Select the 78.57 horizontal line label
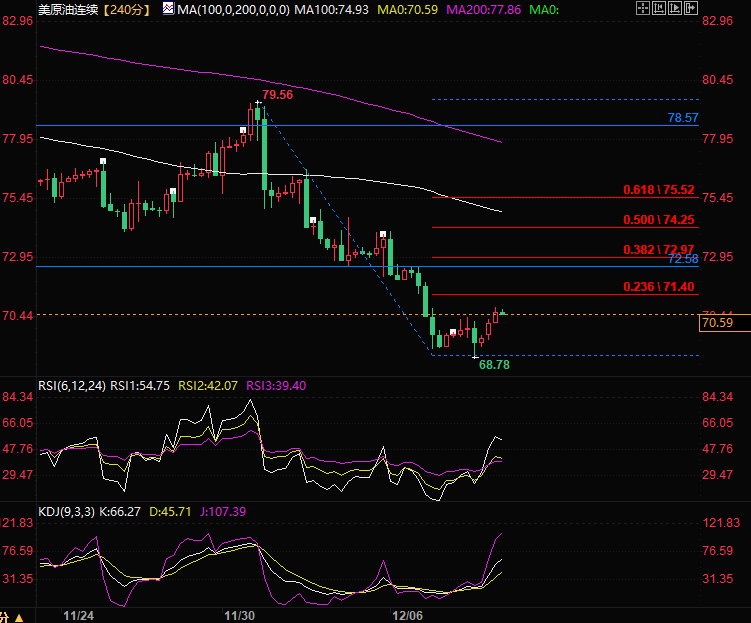 coord(682,118)
